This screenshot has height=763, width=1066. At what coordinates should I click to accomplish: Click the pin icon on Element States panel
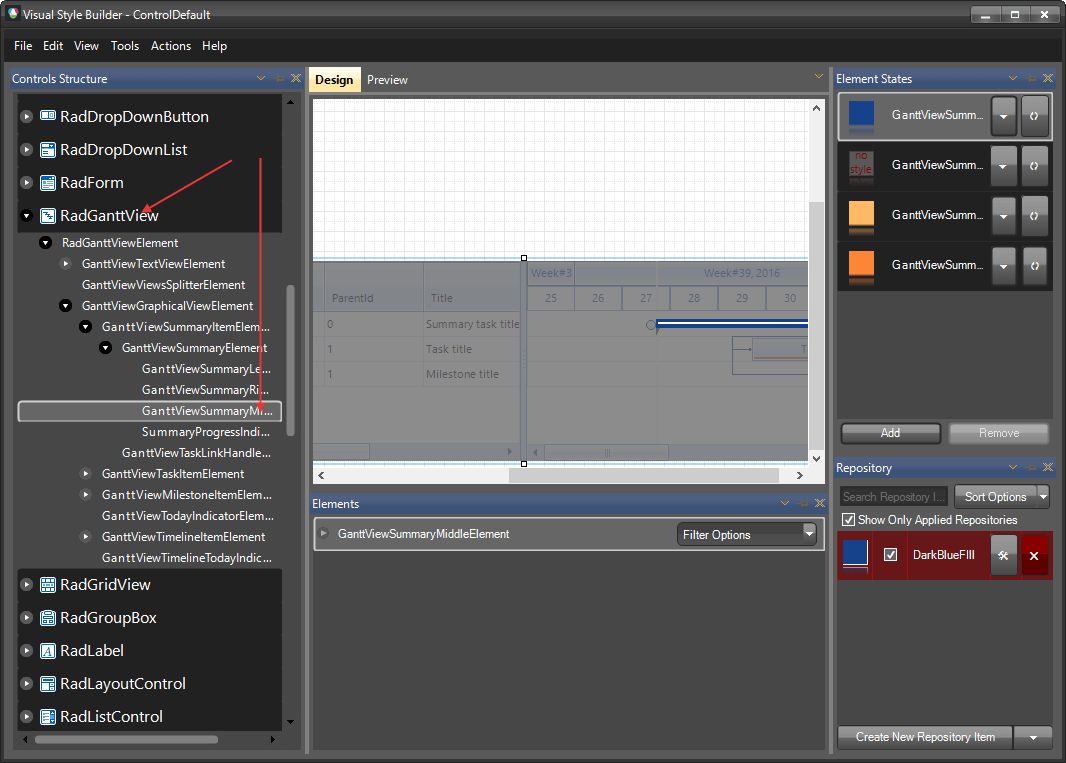(1030, 78)
